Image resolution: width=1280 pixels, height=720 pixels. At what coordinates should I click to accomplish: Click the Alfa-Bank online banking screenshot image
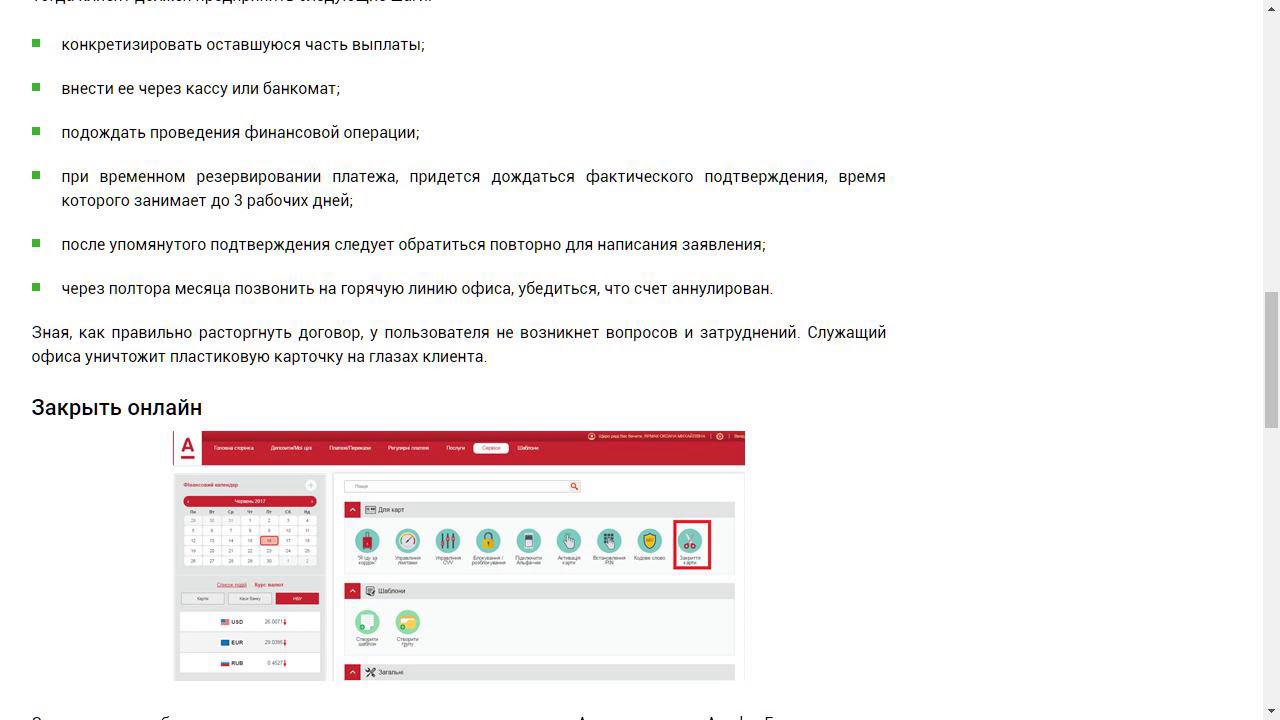[x=459, y=556]
